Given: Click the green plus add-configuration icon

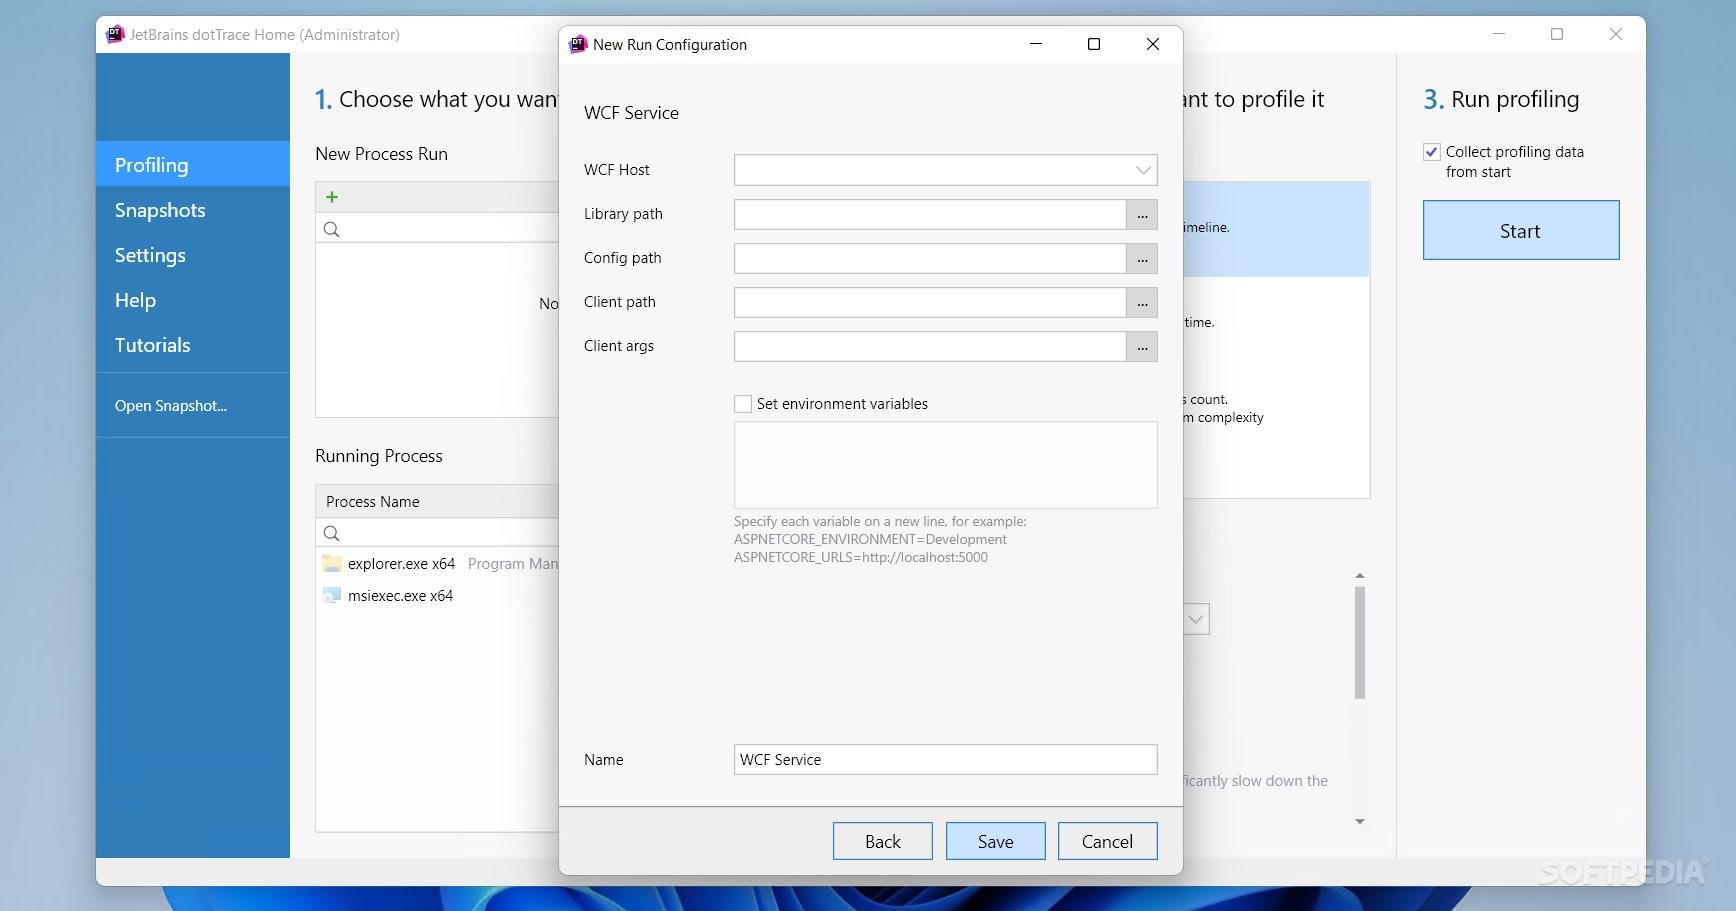Looking at the screenshot, I should tap(332, 197).
